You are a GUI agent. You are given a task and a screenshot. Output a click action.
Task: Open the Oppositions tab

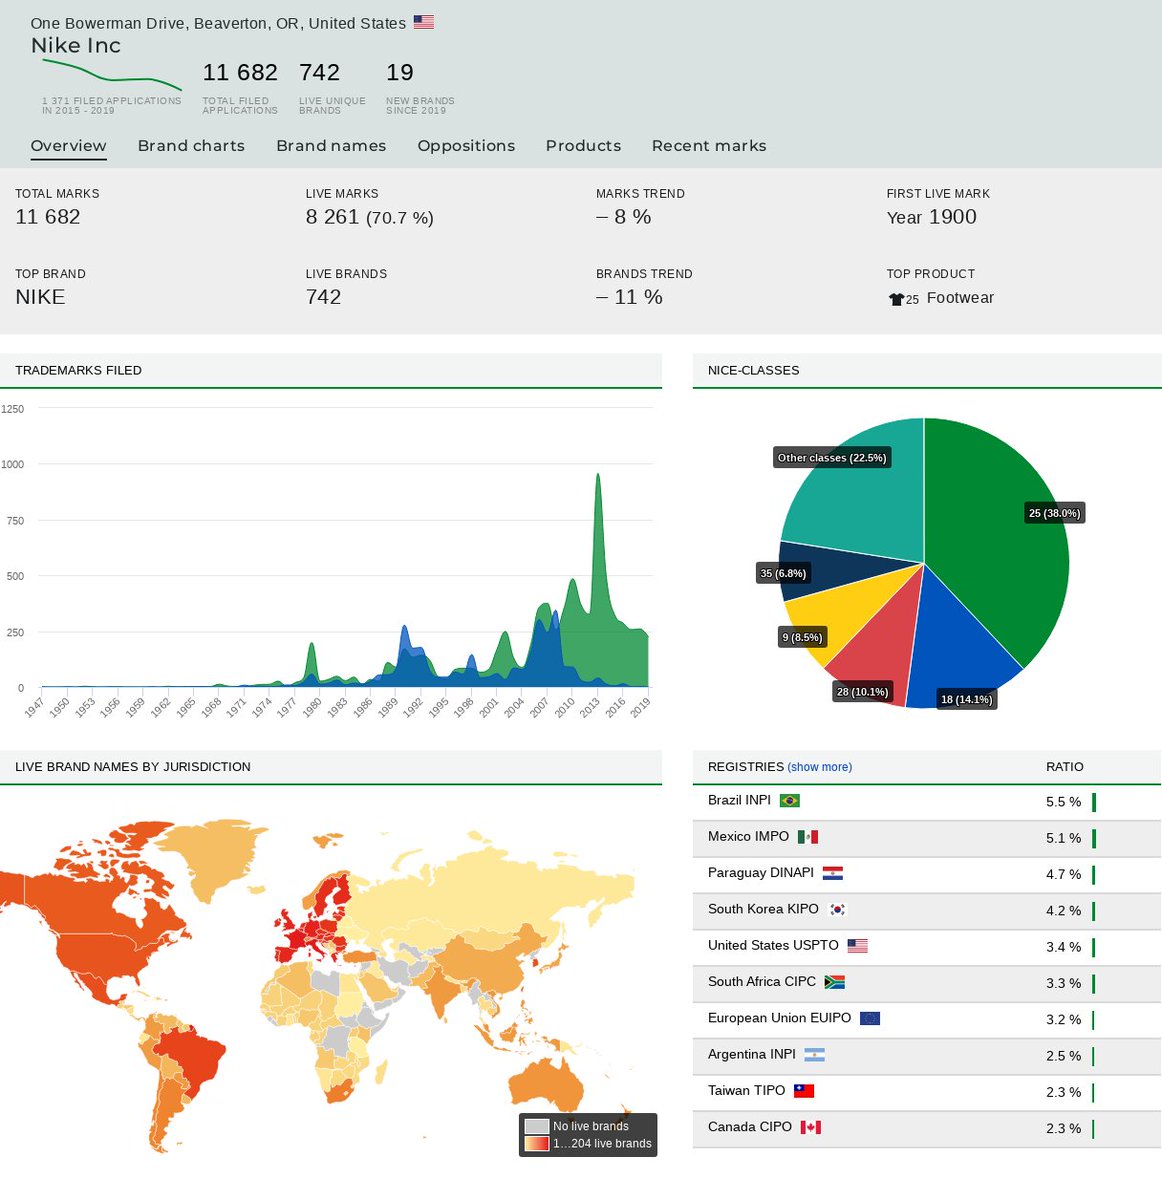(x=466, y=146)
